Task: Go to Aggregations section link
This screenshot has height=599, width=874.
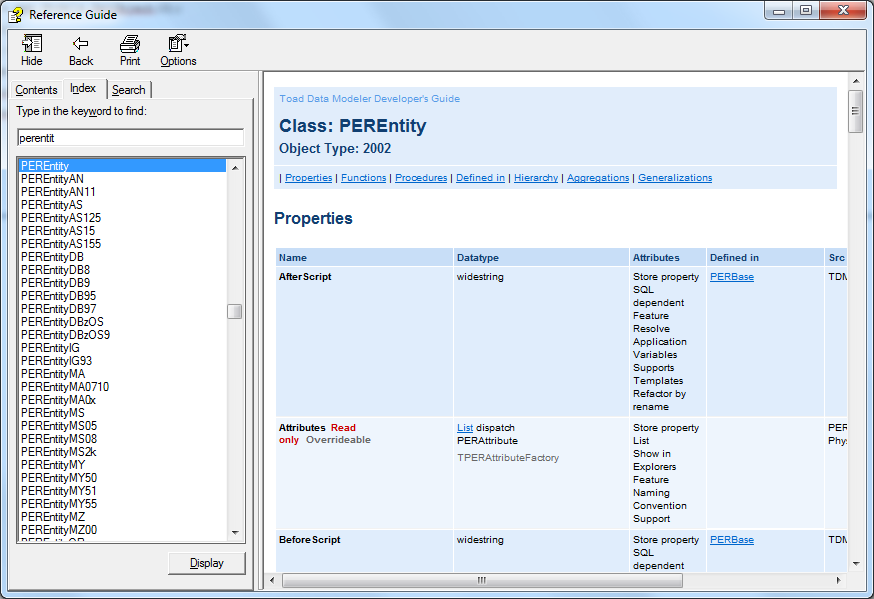Action: [598, 177]
